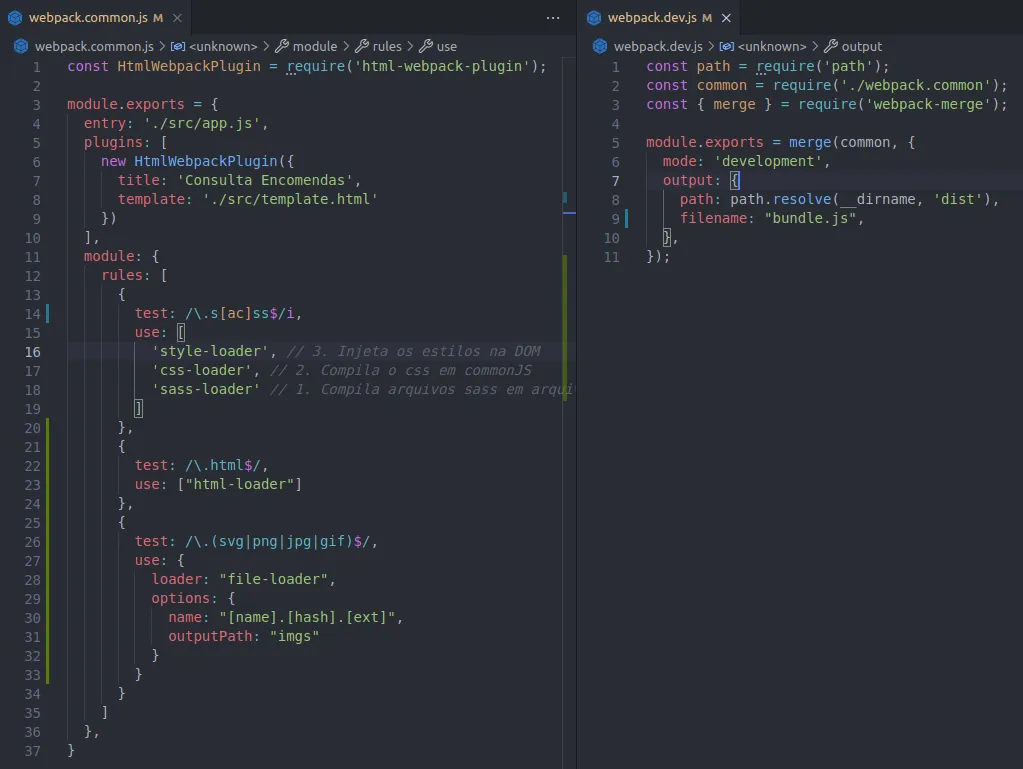Click the wrench icon next to rules breadcrumb
1023x769 pixels.
[x=361, y=46]
